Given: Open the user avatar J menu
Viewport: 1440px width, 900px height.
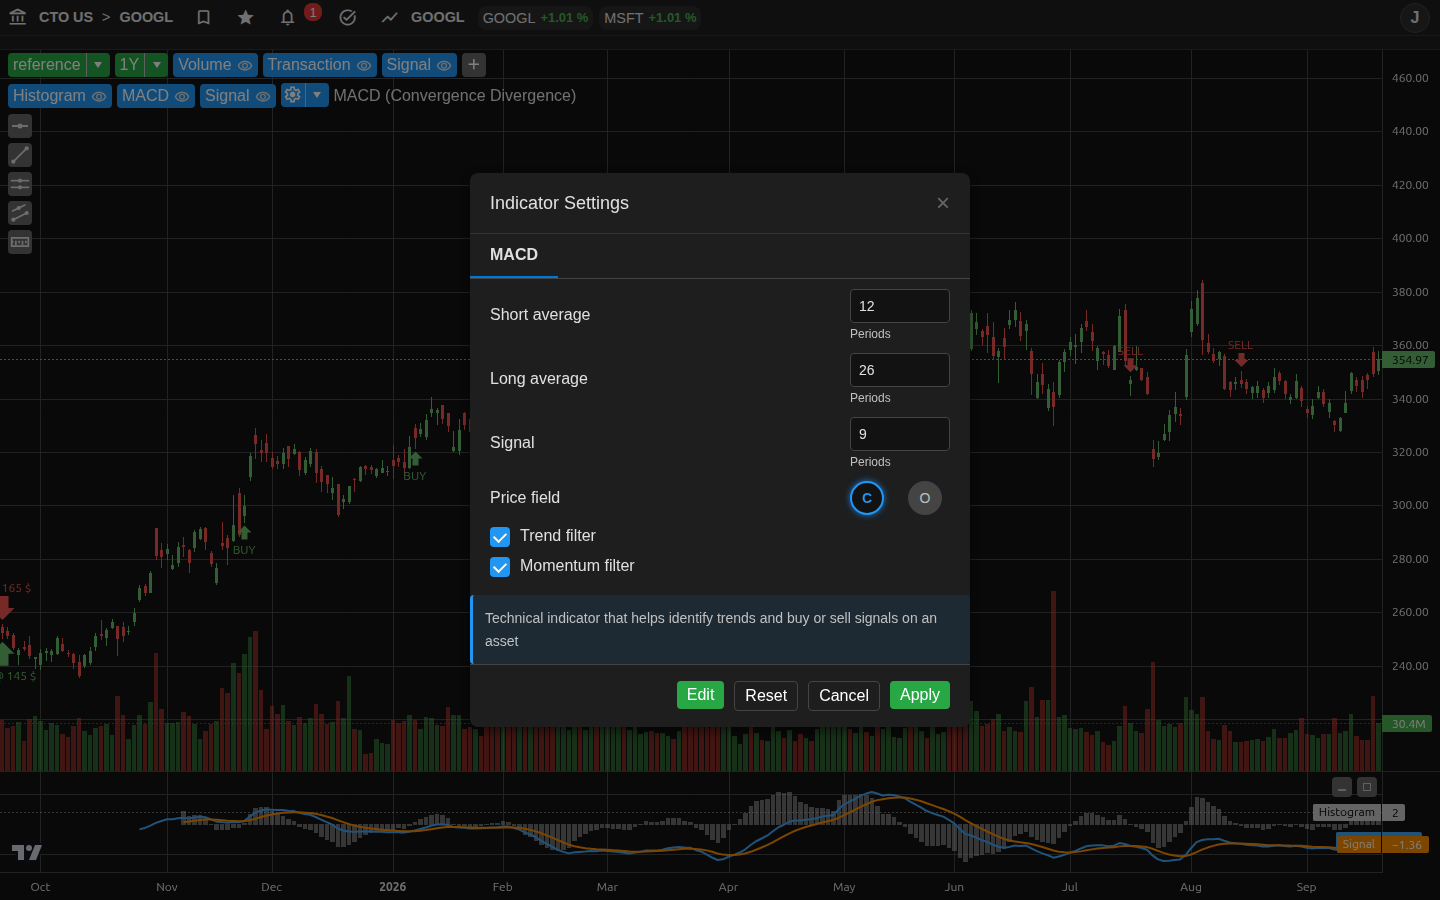Looking at the screenshot, I should tap(1415, 17).
